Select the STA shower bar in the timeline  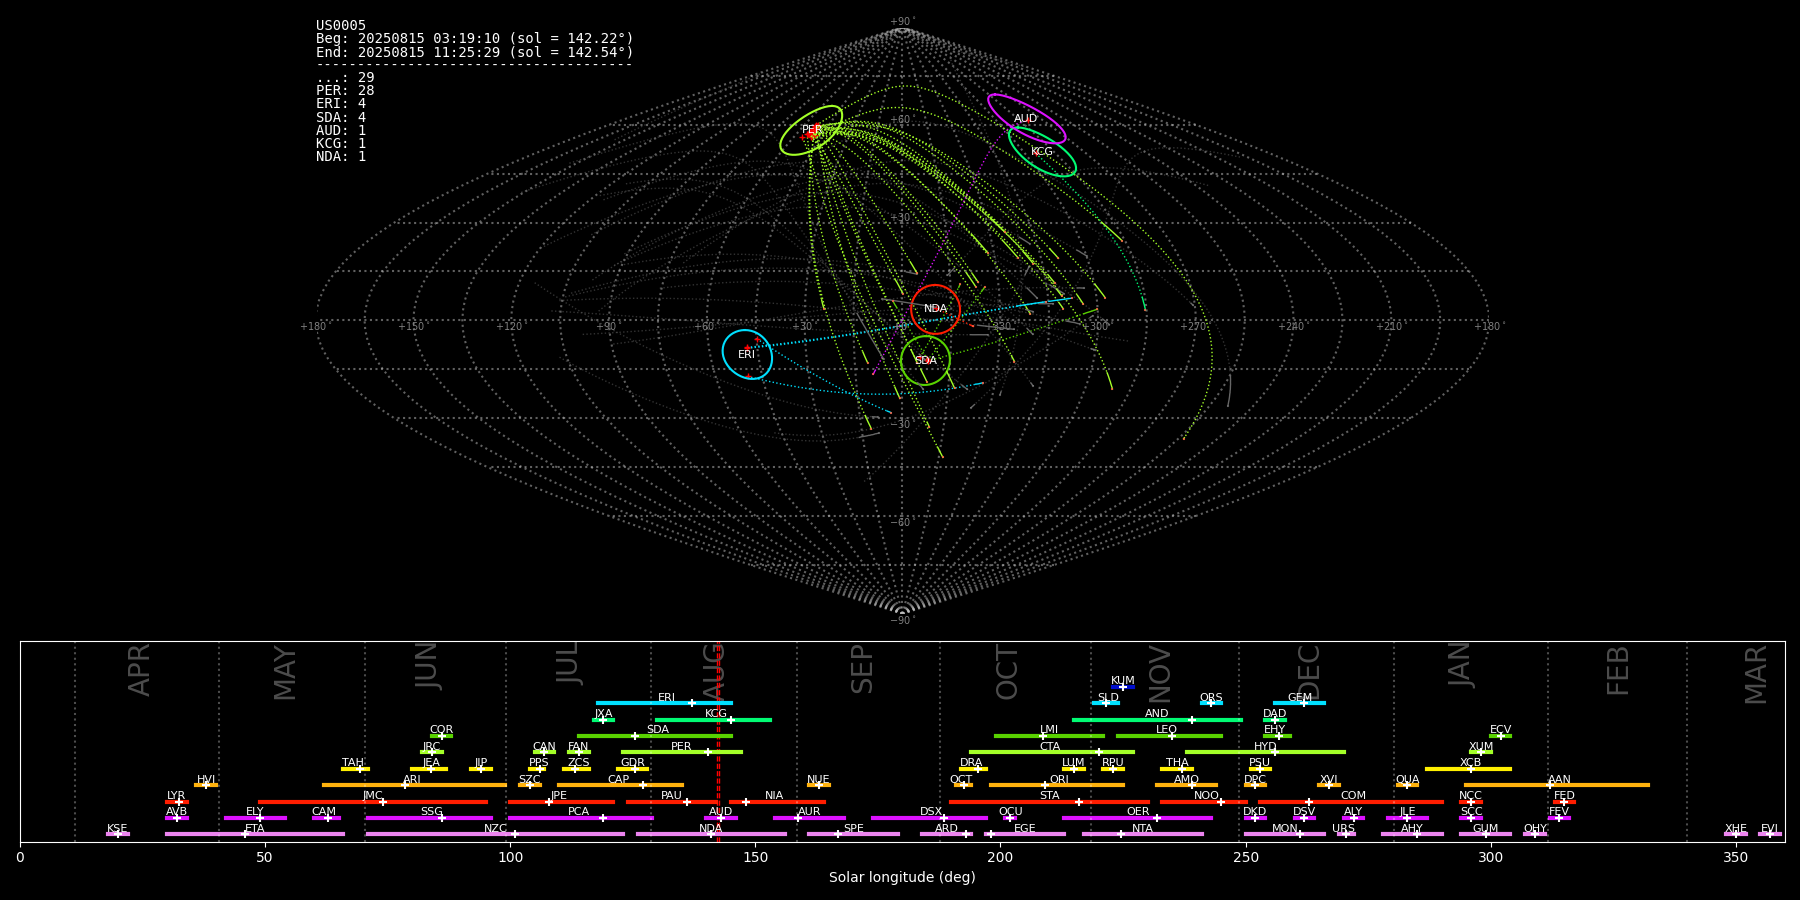click(1049, 801)
